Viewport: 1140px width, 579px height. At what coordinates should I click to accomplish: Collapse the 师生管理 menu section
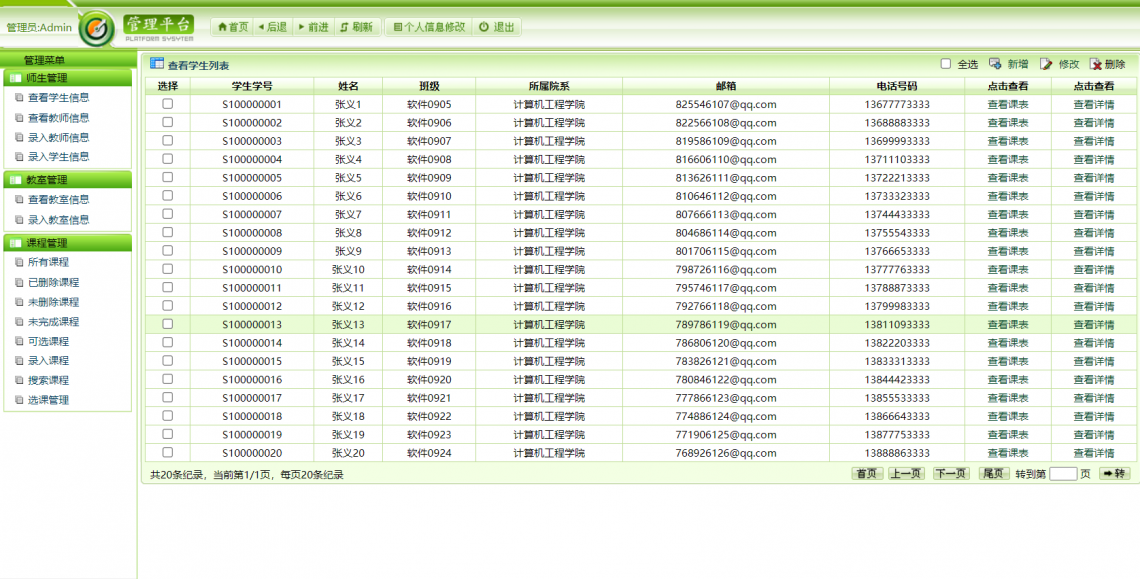click(68, 78)
